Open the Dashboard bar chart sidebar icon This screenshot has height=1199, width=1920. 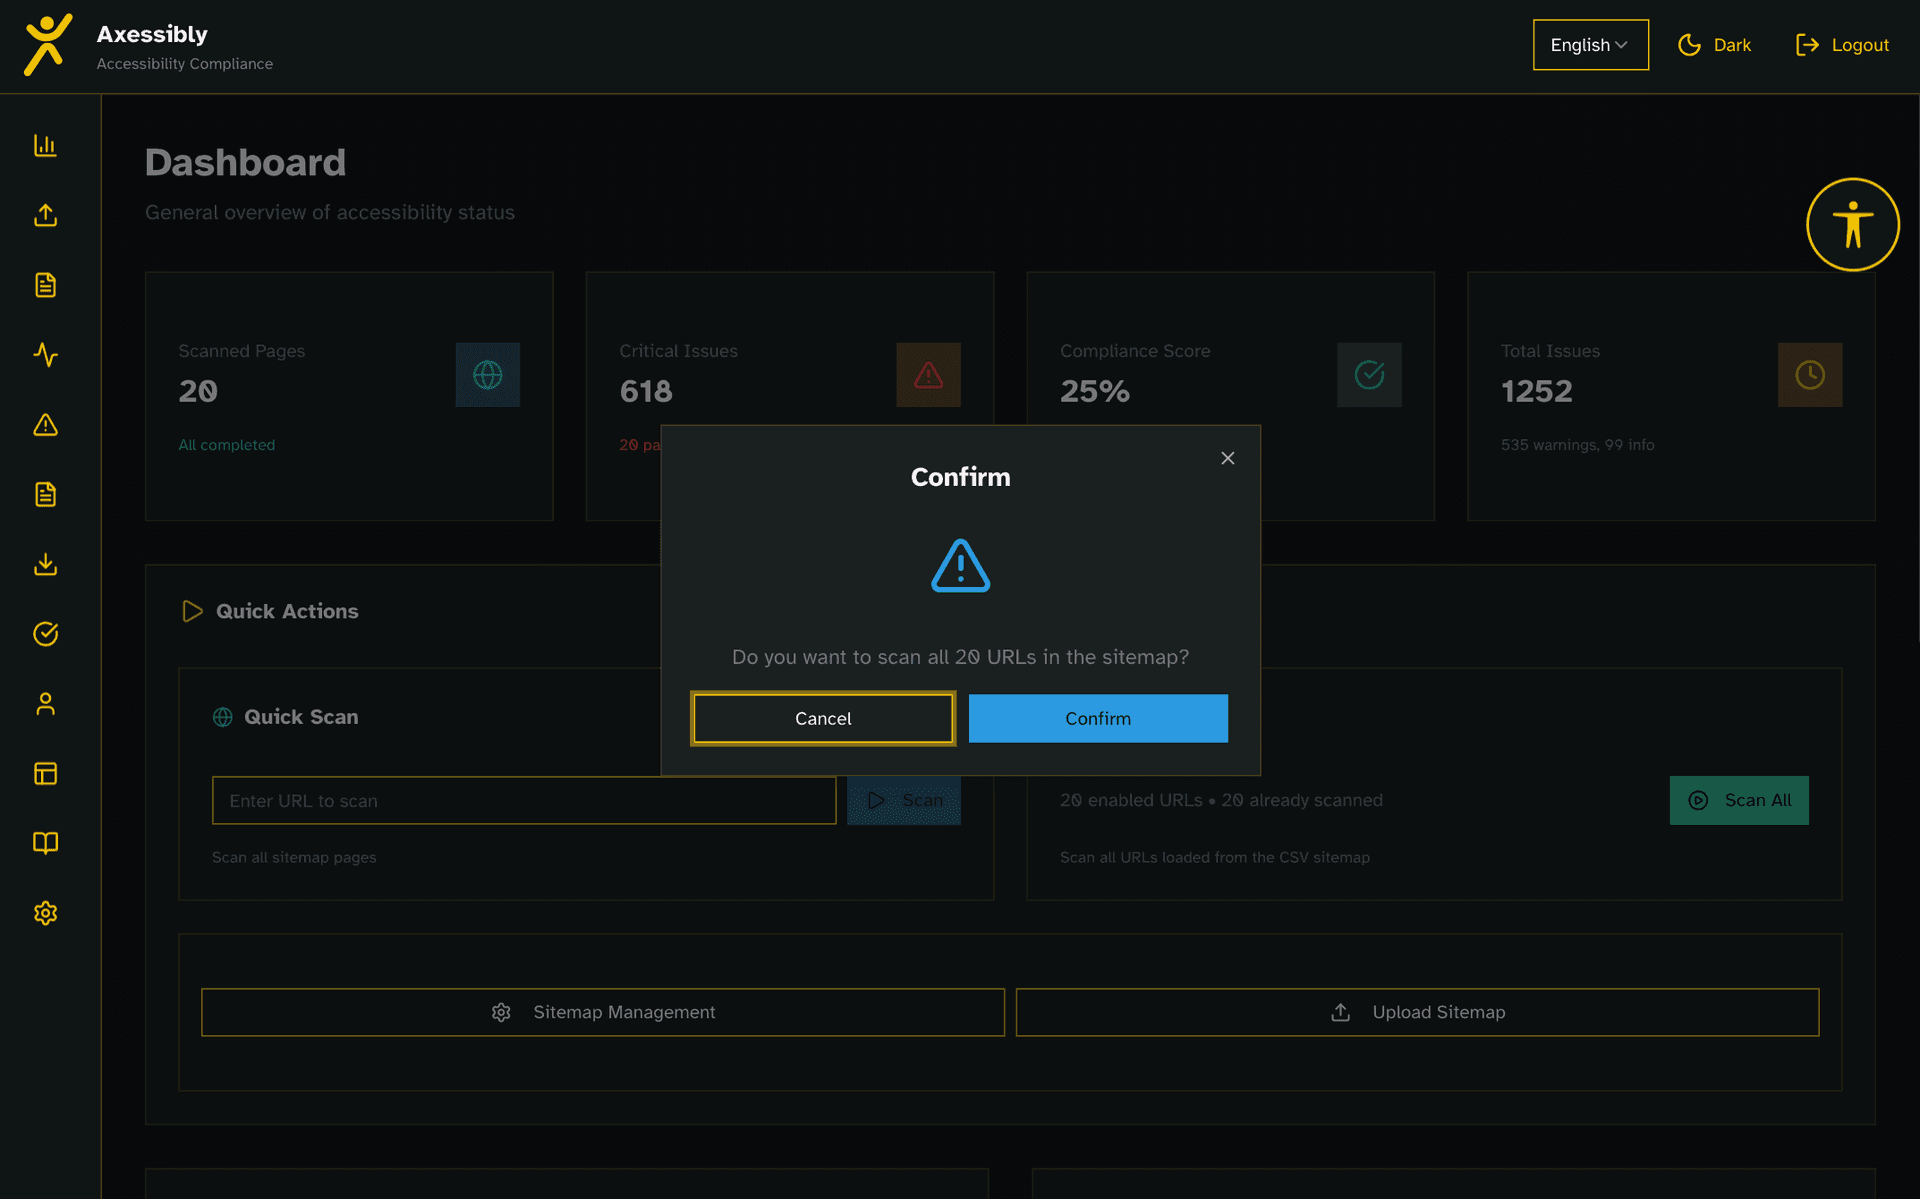45,145
